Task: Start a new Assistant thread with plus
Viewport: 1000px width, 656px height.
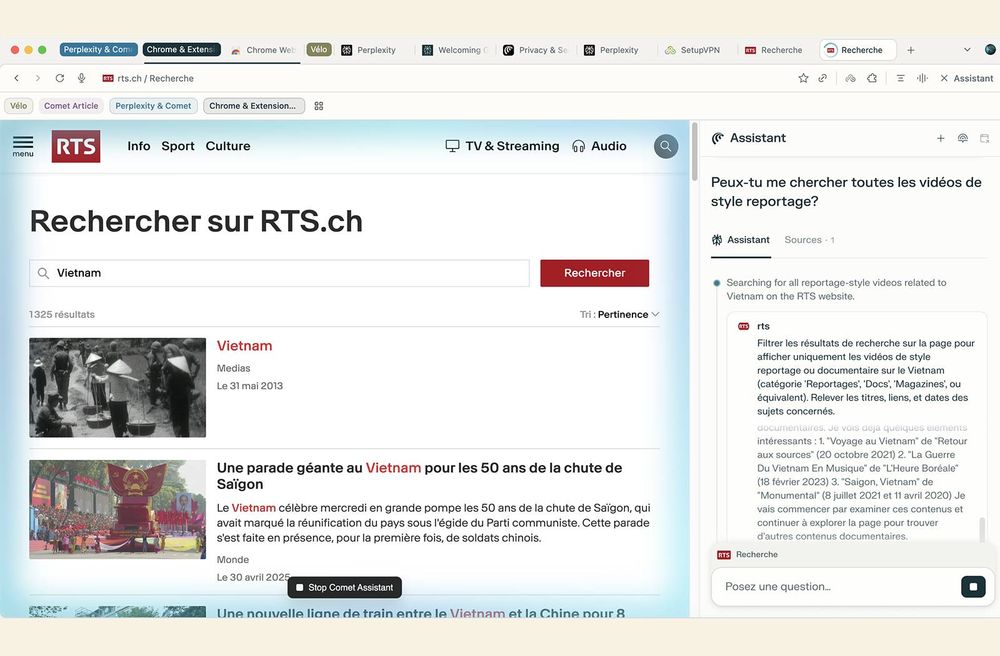Action: click(x=940, y=138)
